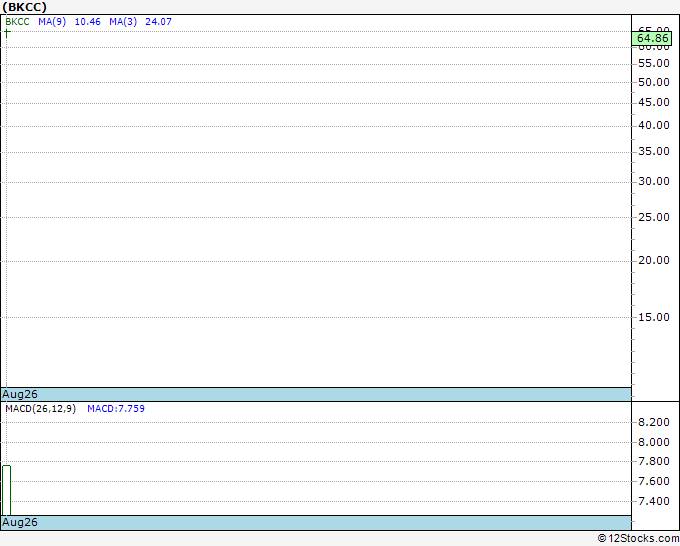The image size is (680, 546).
Task: Click the (BKCC) chart title
Action: pos(24,7)
